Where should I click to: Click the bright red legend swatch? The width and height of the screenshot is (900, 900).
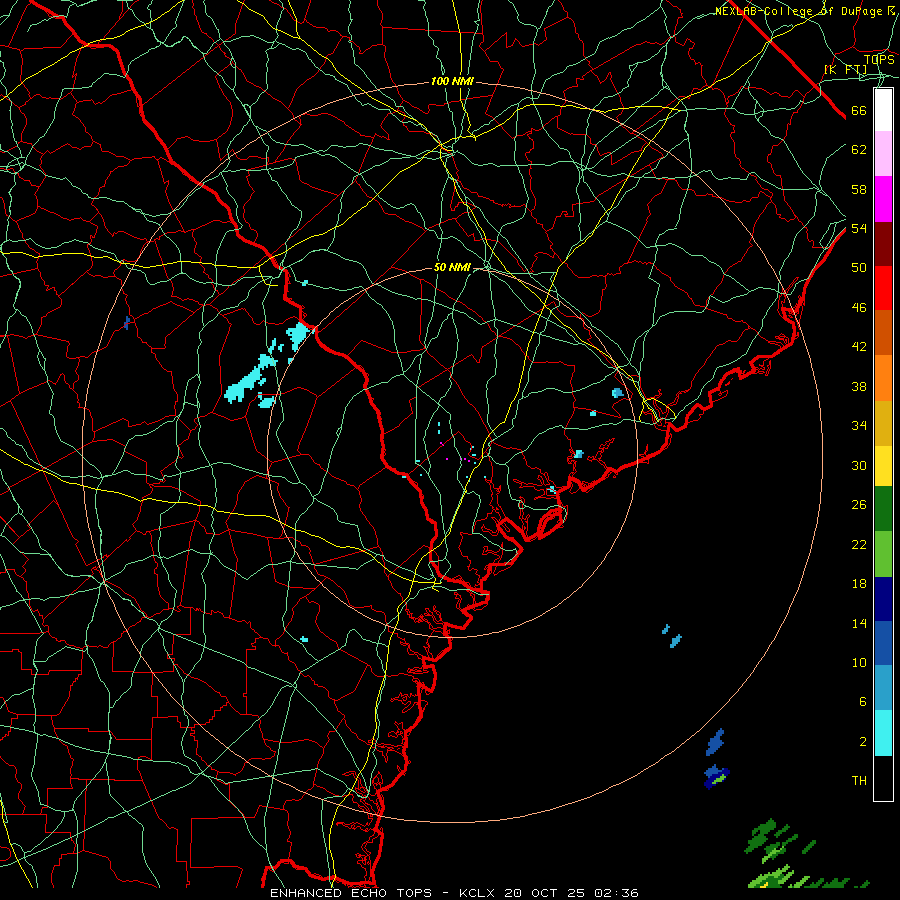point(883,288)
